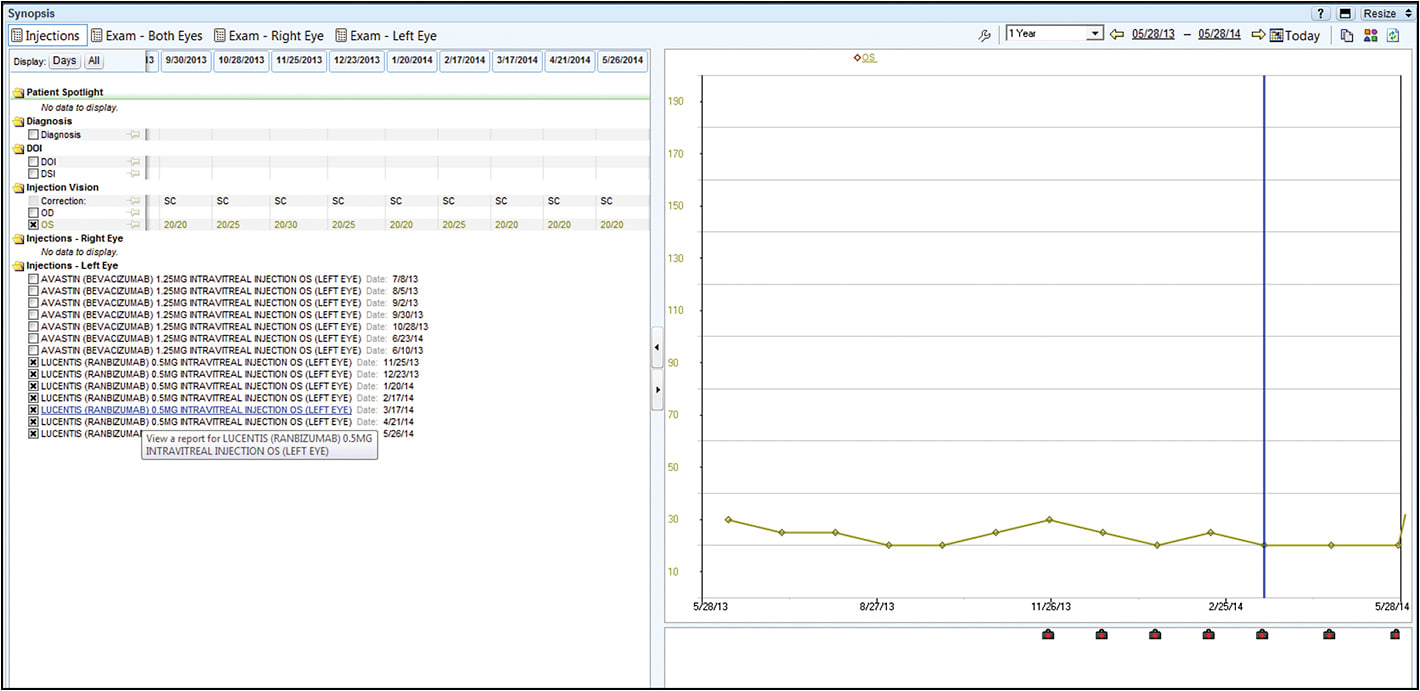This screenshot has width=1420, height=691.
Task: Switch to the Exam - Both Eyes tab
Action: [147, 35]
